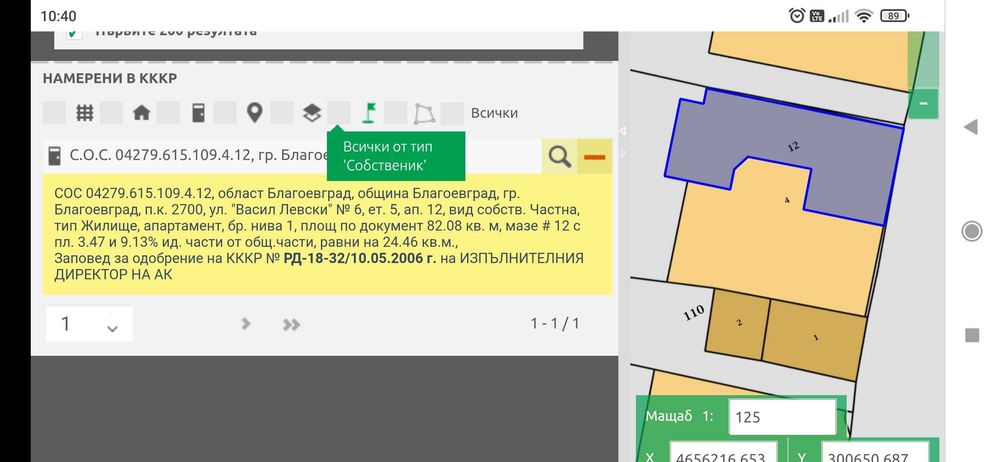This screenshot has height=462, width=1000.
Task: Click the polygon area outline icon
Action: [x=425, y=114]
